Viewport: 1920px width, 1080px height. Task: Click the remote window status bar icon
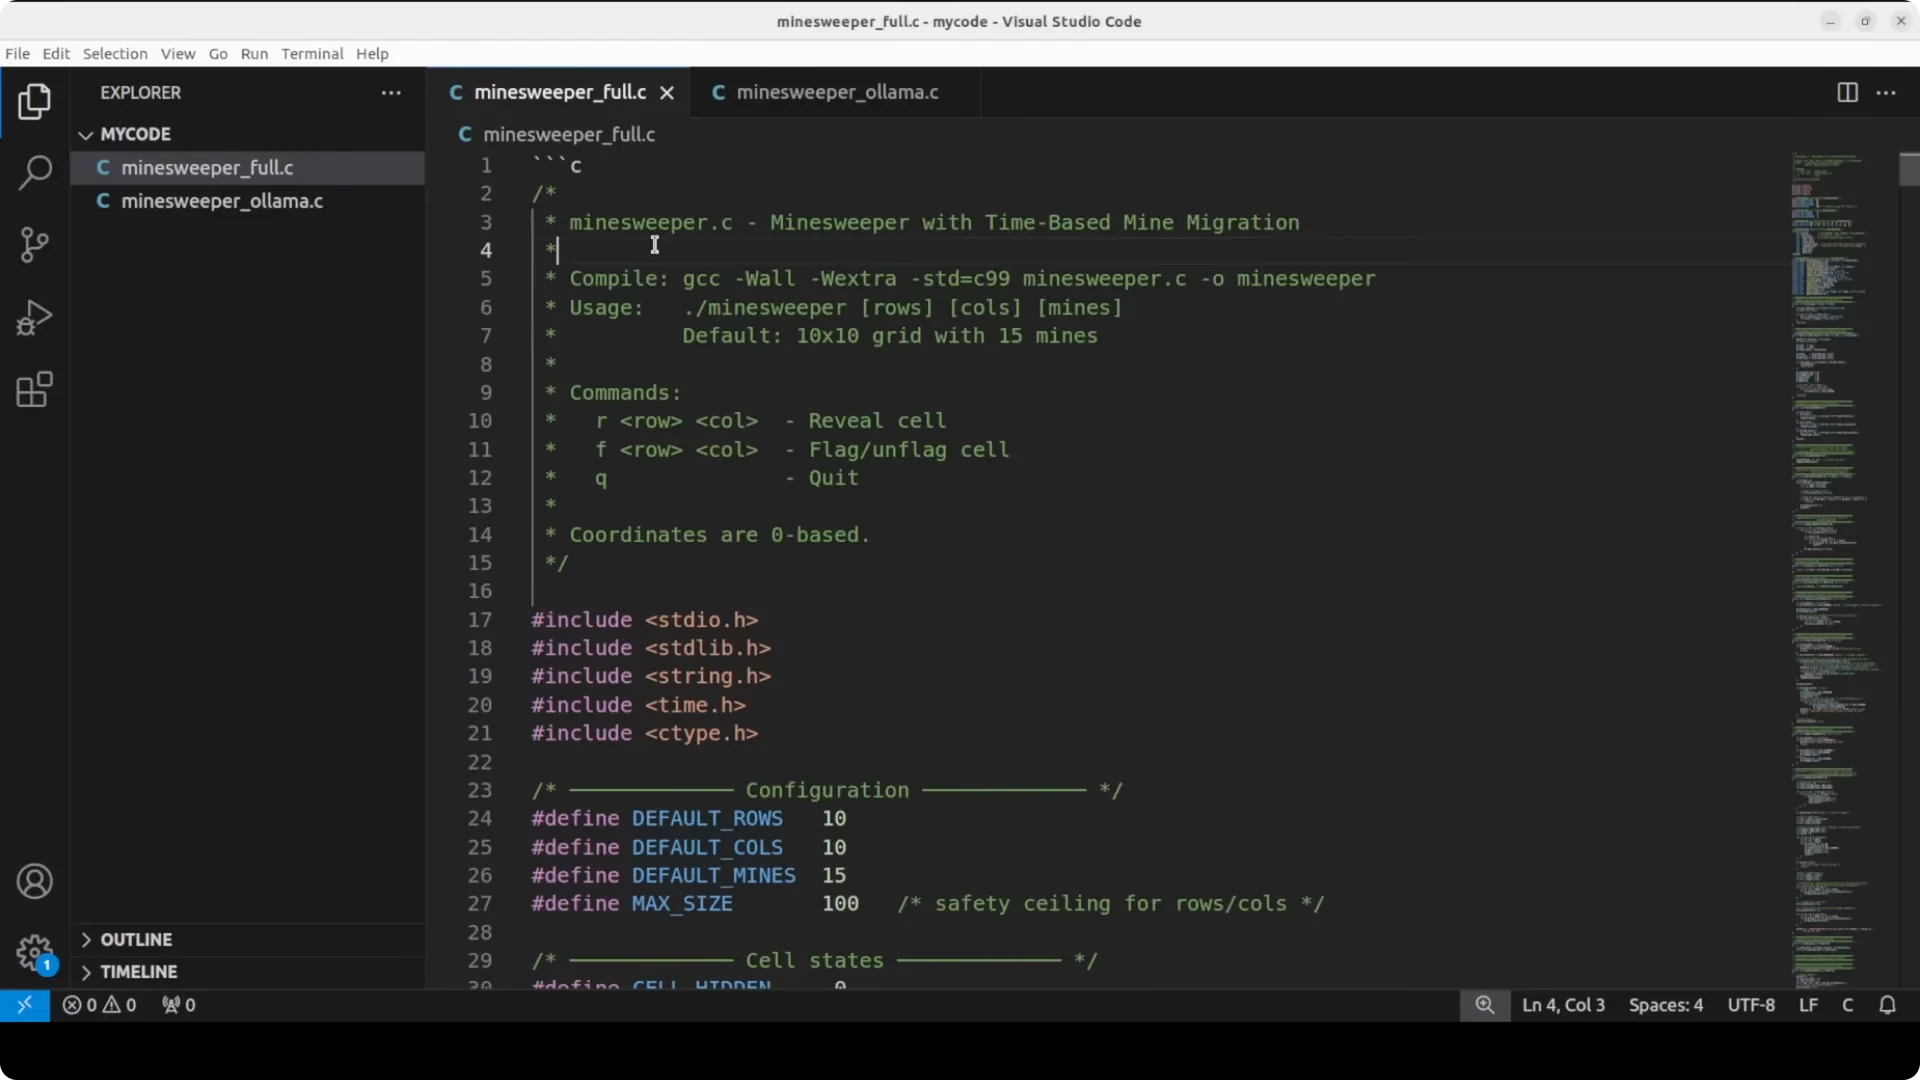coord(24,1005)
